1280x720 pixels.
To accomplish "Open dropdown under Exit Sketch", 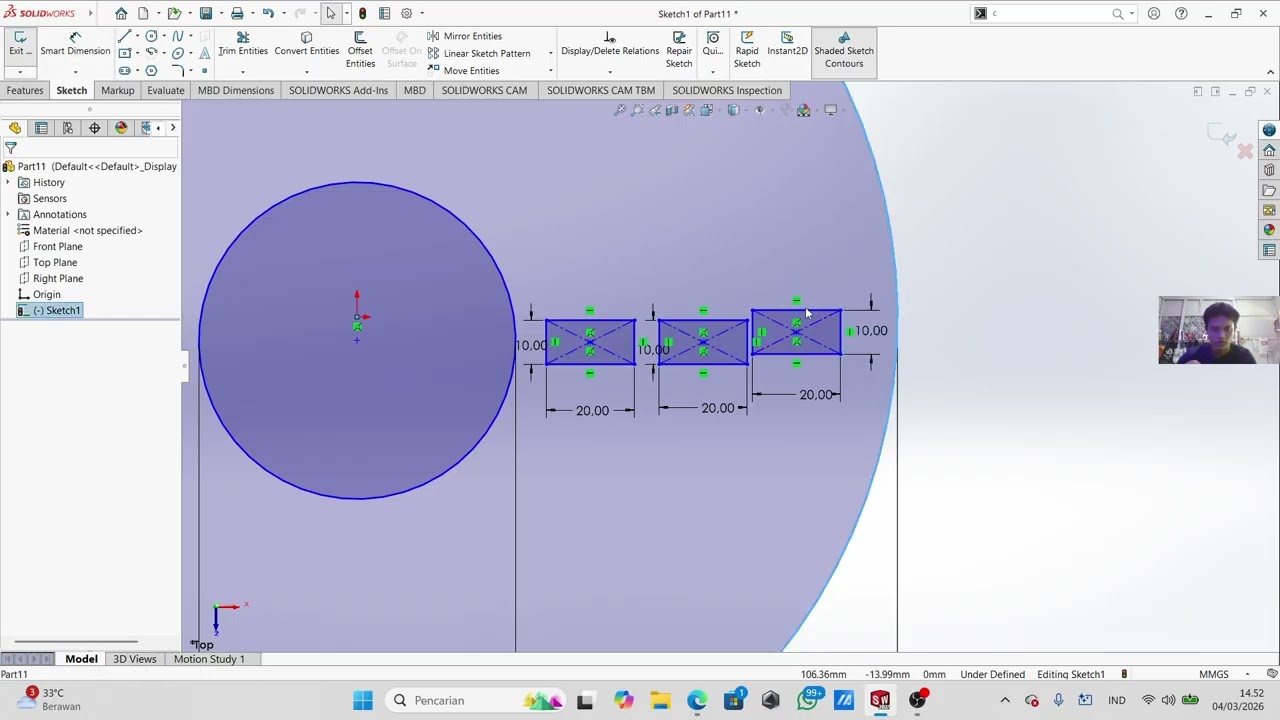I will pos(19,71).
